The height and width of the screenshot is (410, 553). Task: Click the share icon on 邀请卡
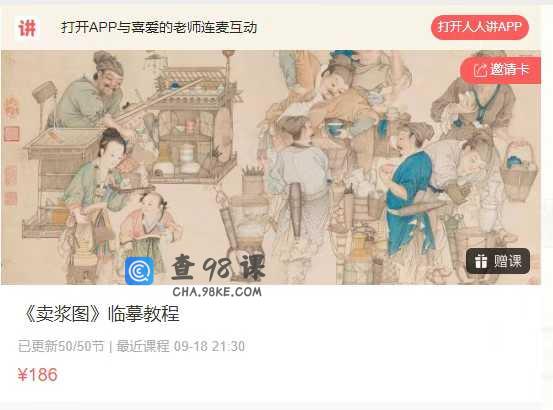click(x=480, y=70)
